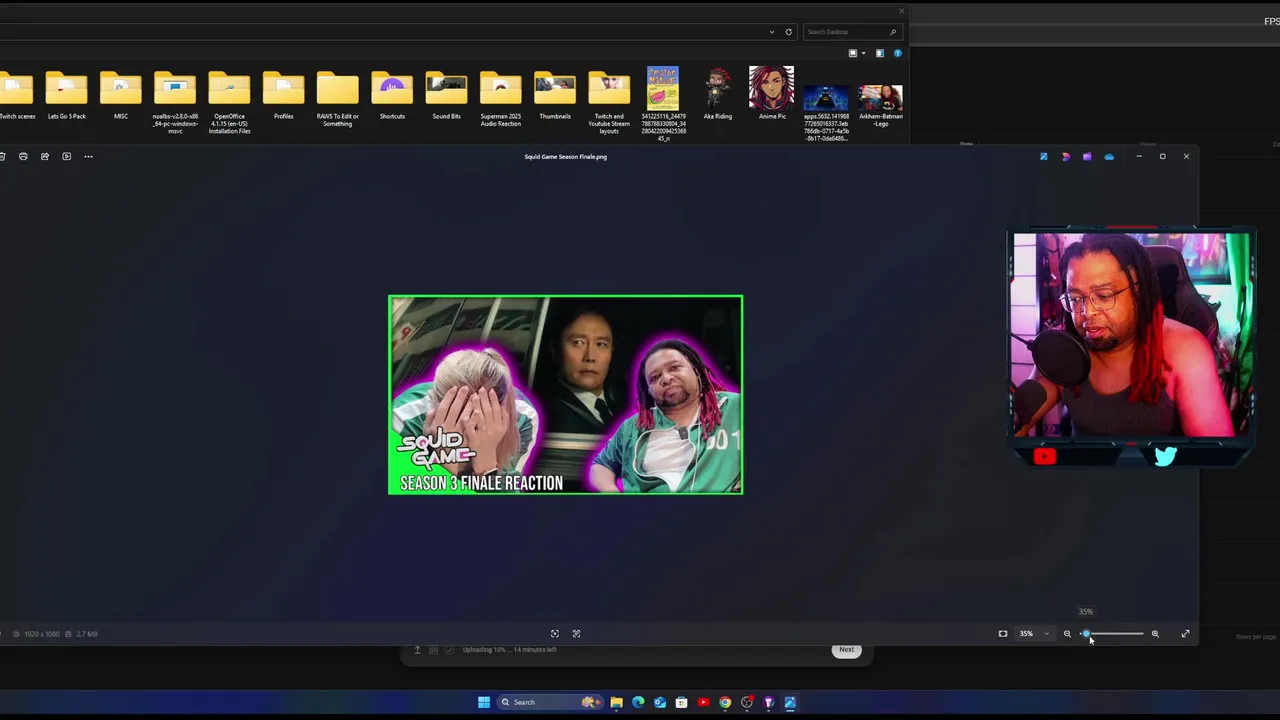
Task: Open the 35% zoom level dropdown
Action: (1034, 634)
